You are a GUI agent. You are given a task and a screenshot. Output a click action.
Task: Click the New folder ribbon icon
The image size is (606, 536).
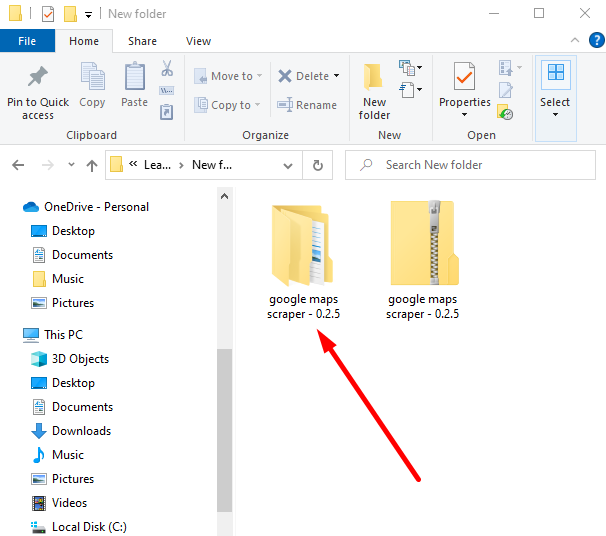tap(373, 77)
